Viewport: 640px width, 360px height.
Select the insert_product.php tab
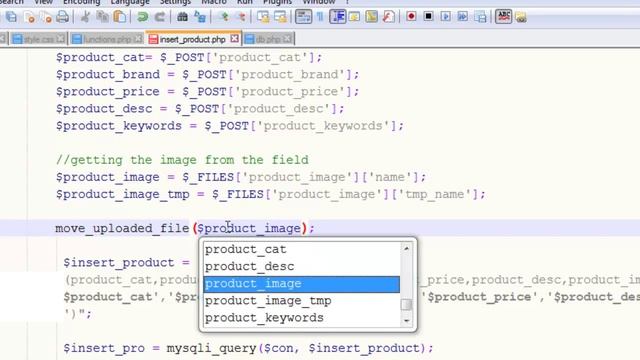pyautogui.click(x=192, y=39)
